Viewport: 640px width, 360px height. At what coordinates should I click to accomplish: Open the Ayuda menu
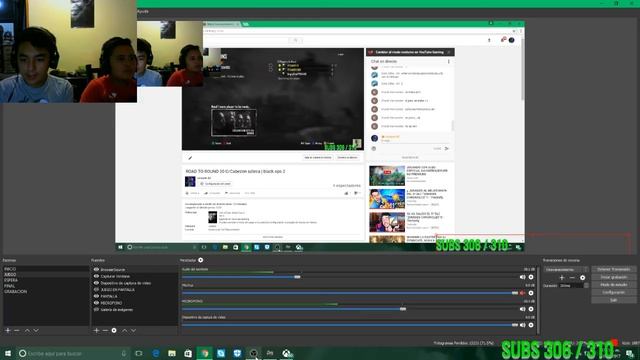tap(143, 12)
